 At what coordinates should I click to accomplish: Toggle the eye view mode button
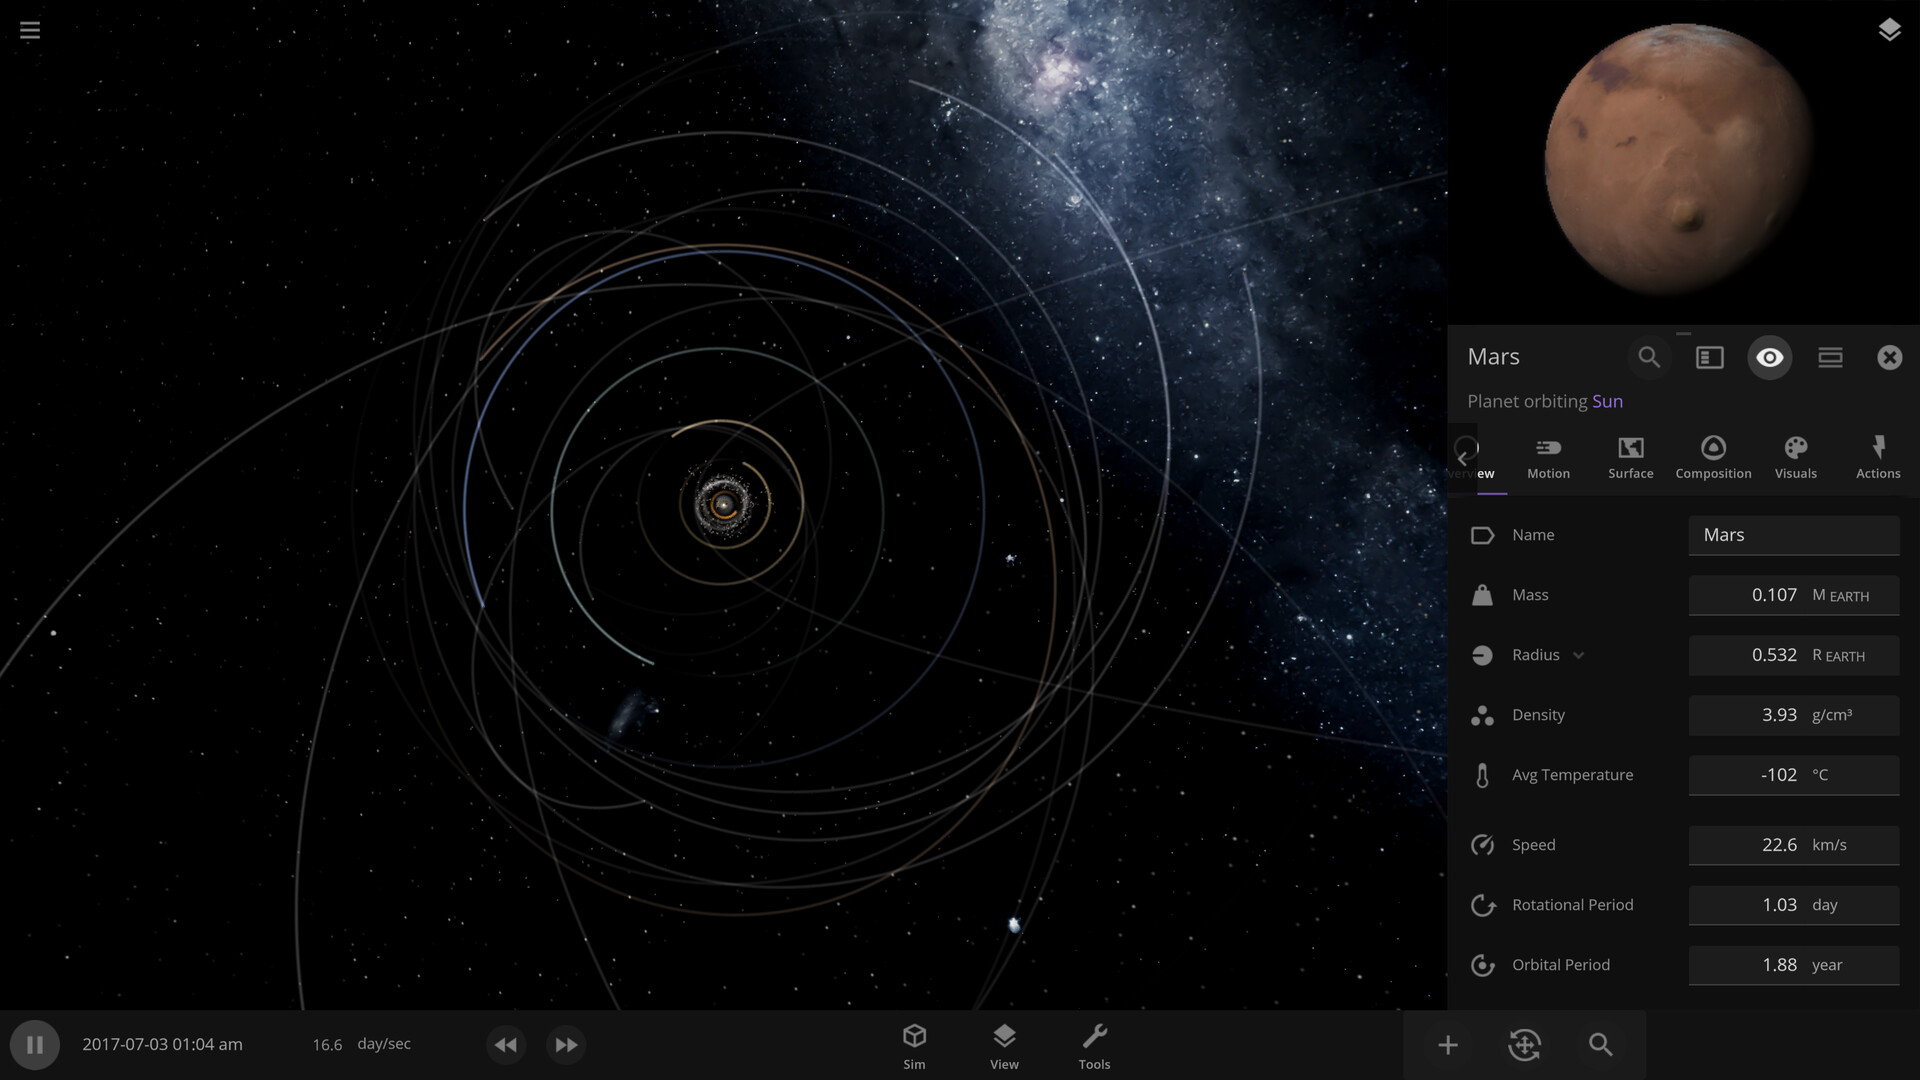point(1769,357)
